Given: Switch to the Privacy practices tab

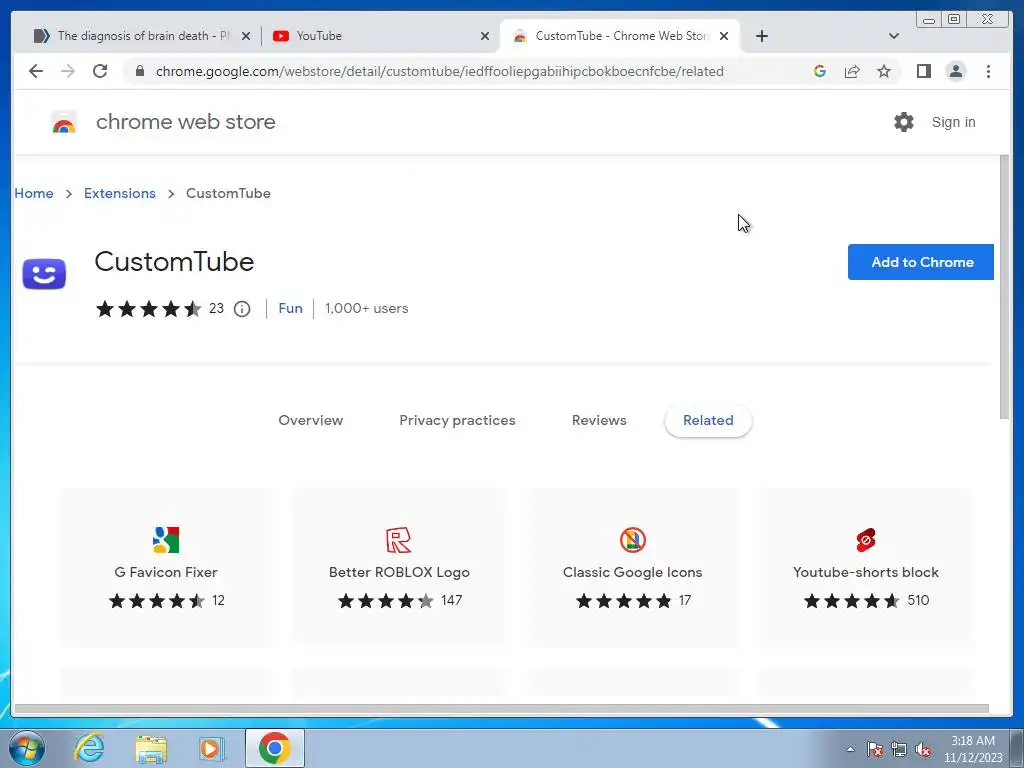Looking at the screenshot, I should tap(457, 421).
